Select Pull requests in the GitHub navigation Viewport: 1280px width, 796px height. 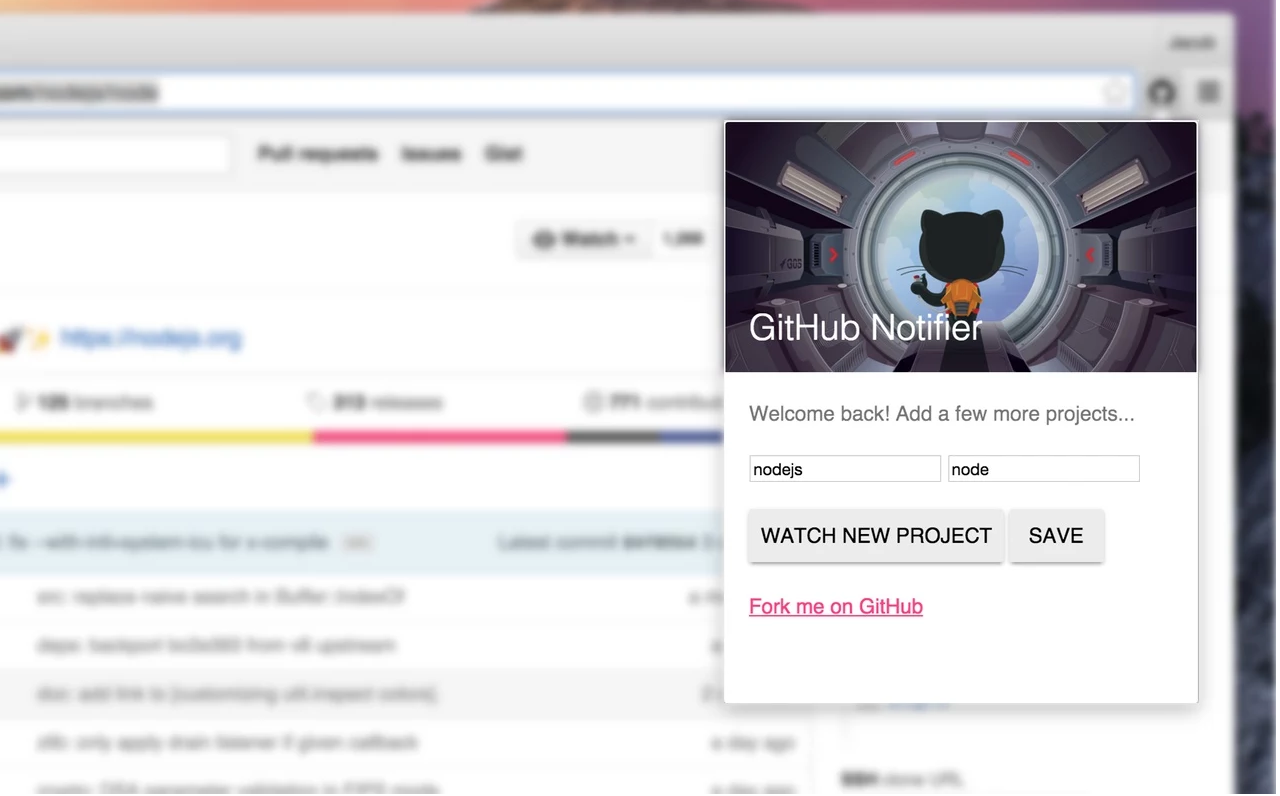317,153
